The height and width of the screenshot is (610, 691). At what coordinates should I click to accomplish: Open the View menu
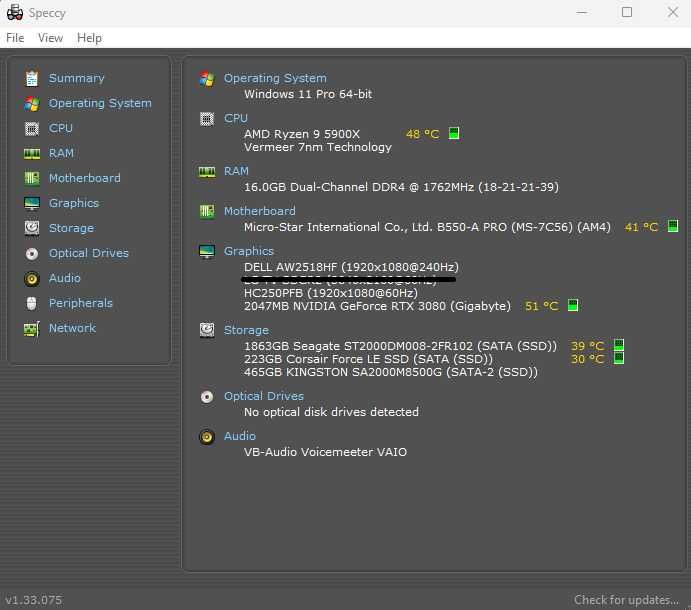[x=50, y=38]
